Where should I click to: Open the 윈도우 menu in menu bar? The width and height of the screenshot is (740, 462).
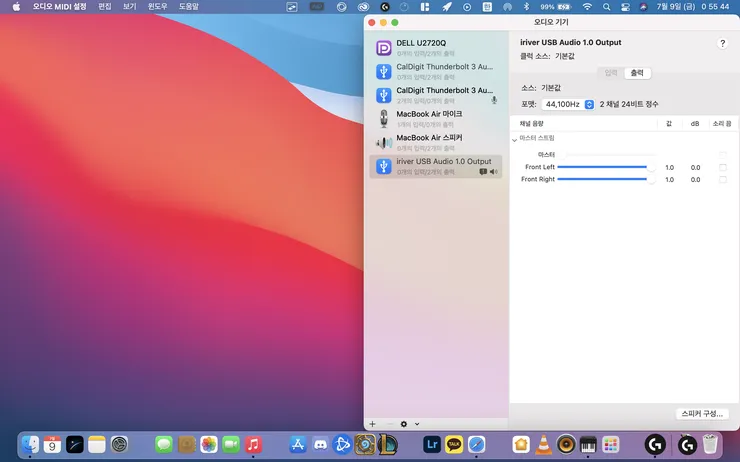tap(157, 7)
